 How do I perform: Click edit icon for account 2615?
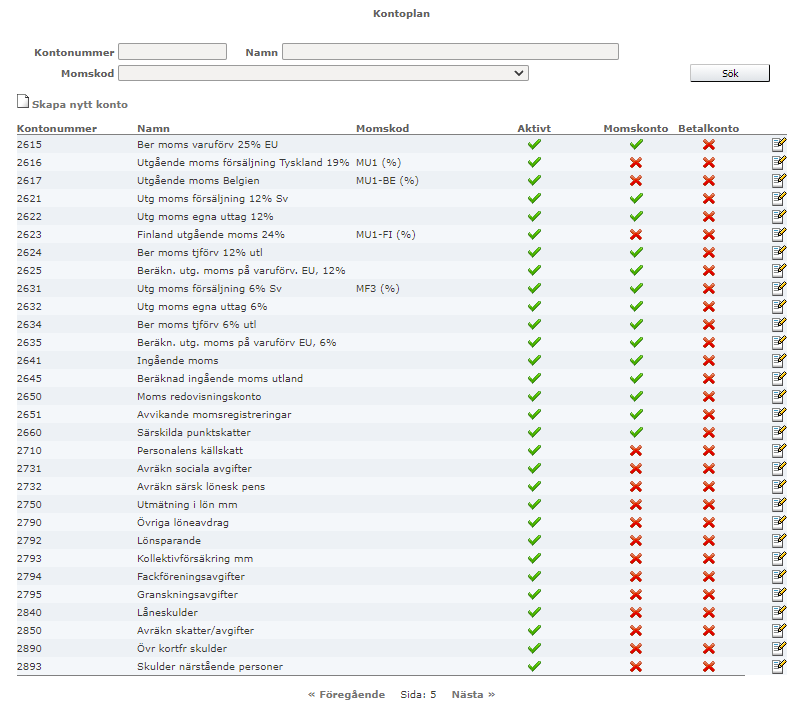point(778,144)
